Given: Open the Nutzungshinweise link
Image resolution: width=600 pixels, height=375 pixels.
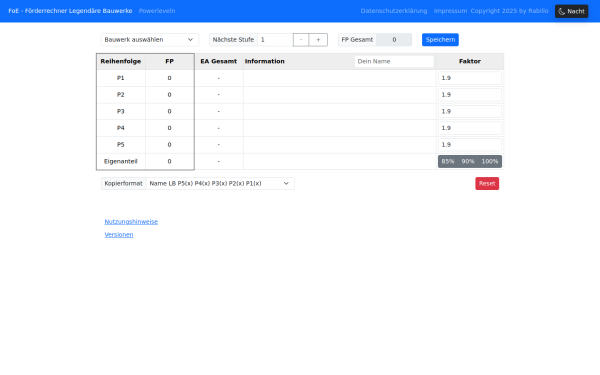Looking at the screenshot, I should [131, 222].
